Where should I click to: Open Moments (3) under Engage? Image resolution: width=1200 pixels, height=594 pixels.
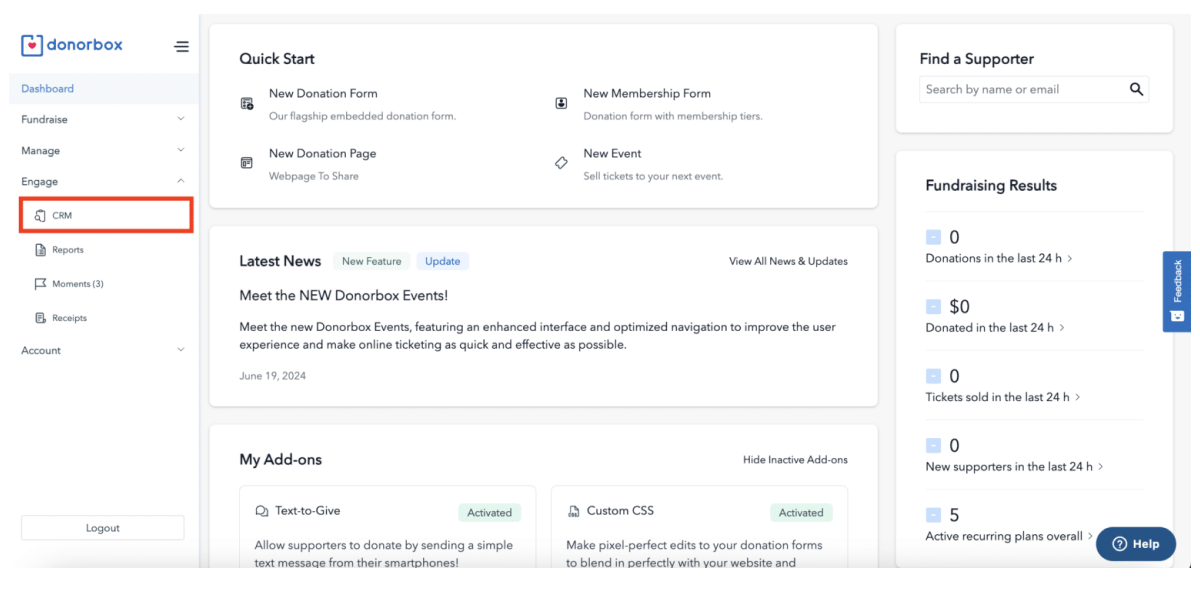tap(78, 284)
